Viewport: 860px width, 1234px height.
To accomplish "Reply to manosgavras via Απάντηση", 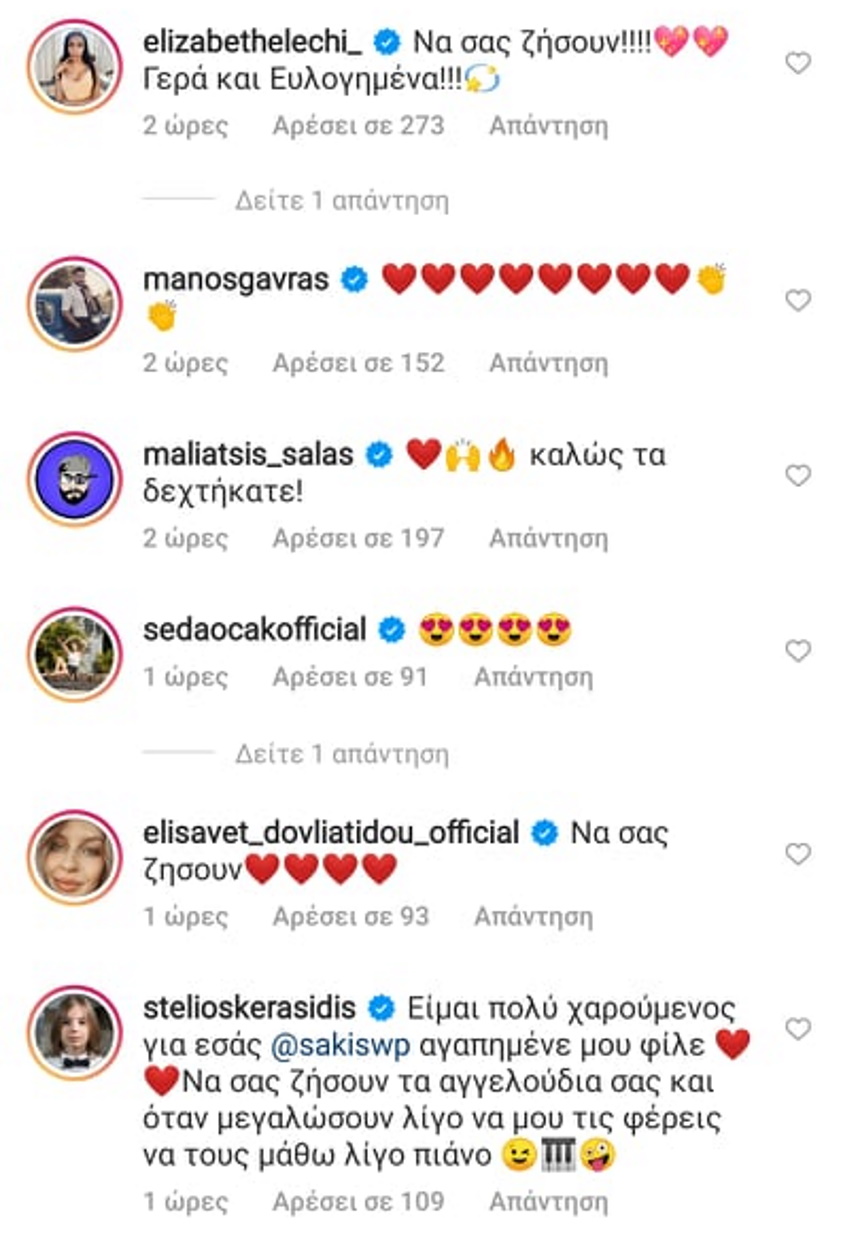I will 548,363.
